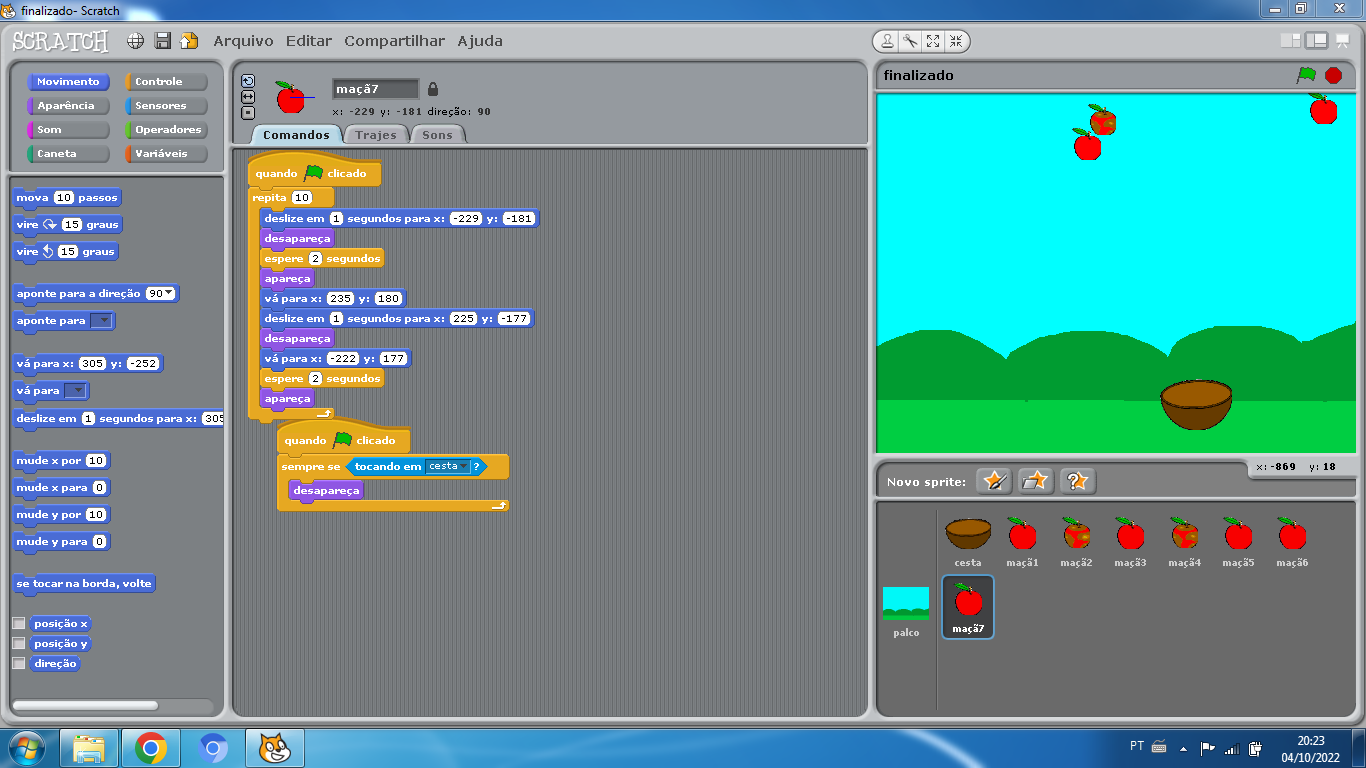This screenshot has width=1366, height=768.
Task: Open the vá para sprite dropdown in palette
Action: 76,391
